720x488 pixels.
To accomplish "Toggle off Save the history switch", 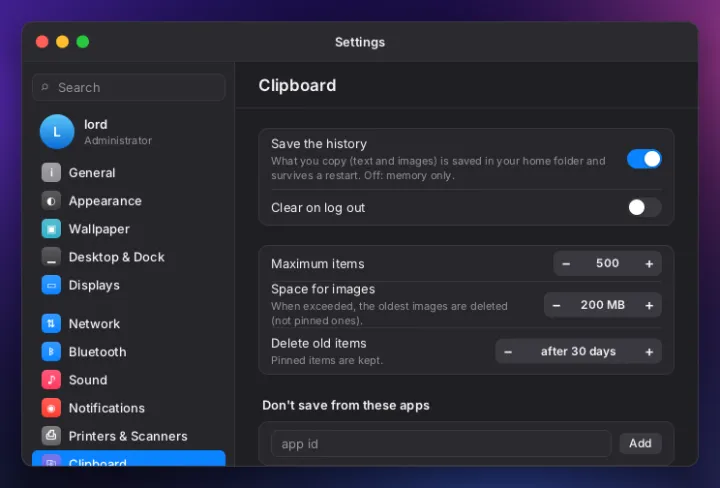I will point(644,159).
